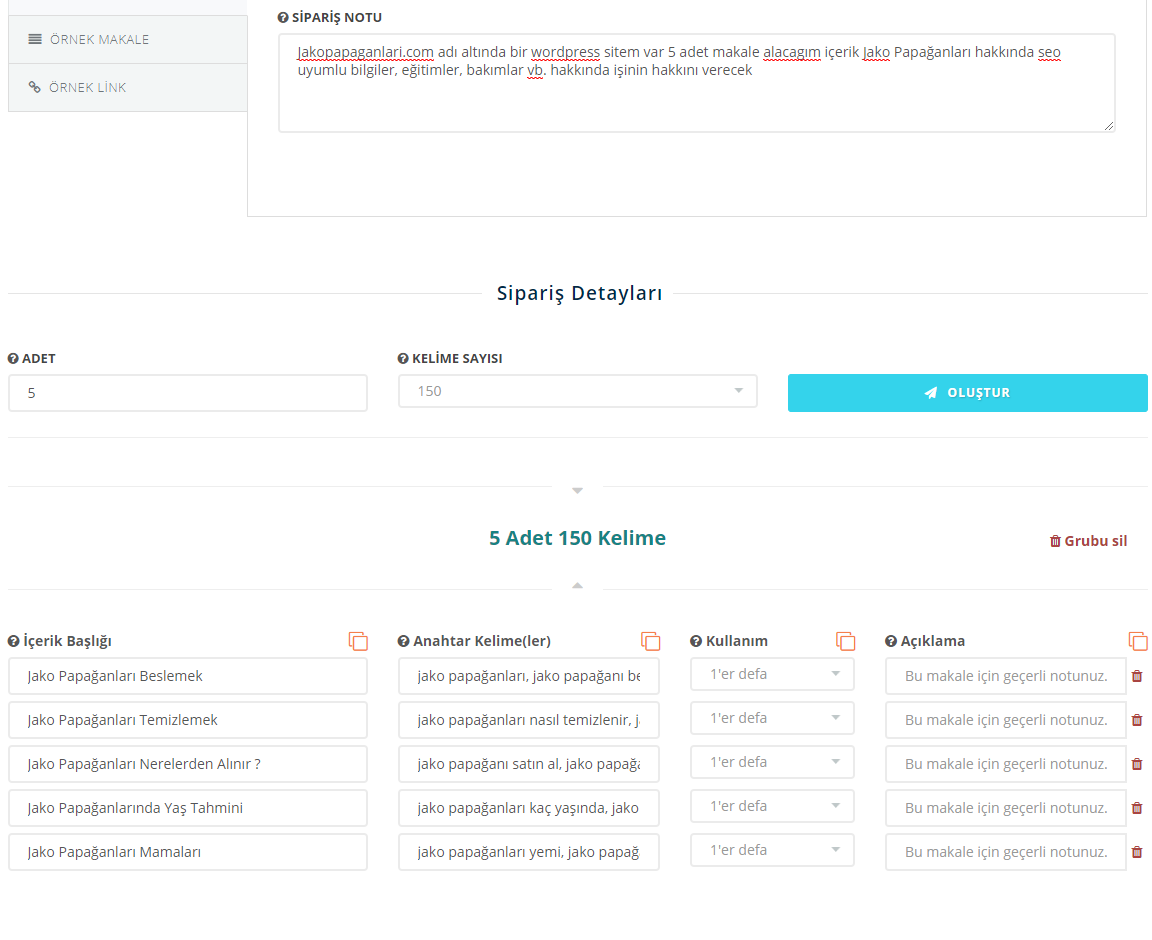Click the OLUŞTUR button
Image resolution: width=1152 pixels, height=940 pixels.
968,393
